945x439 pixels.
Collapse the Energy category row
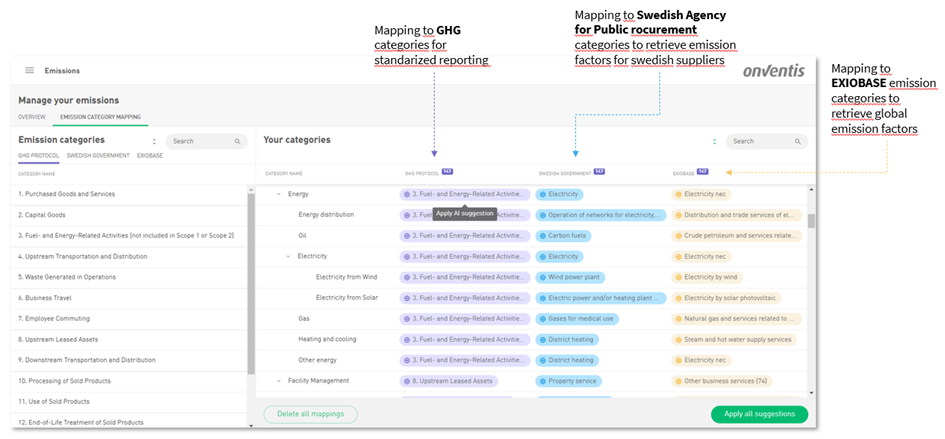(279, 194)
